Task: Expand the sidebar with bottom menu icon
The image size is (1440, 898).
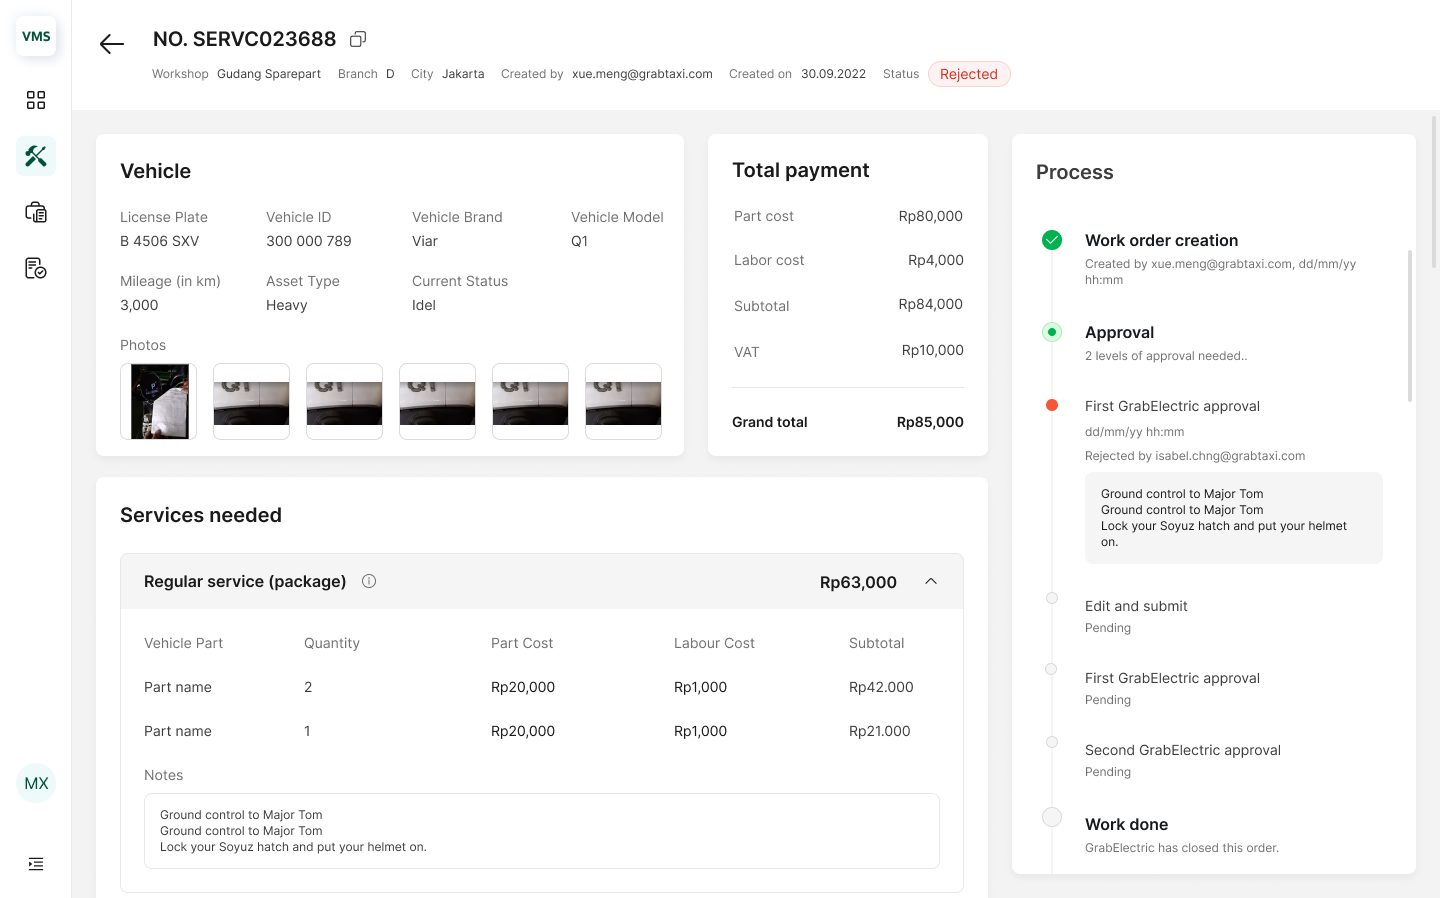Action: tap(36, 864)
